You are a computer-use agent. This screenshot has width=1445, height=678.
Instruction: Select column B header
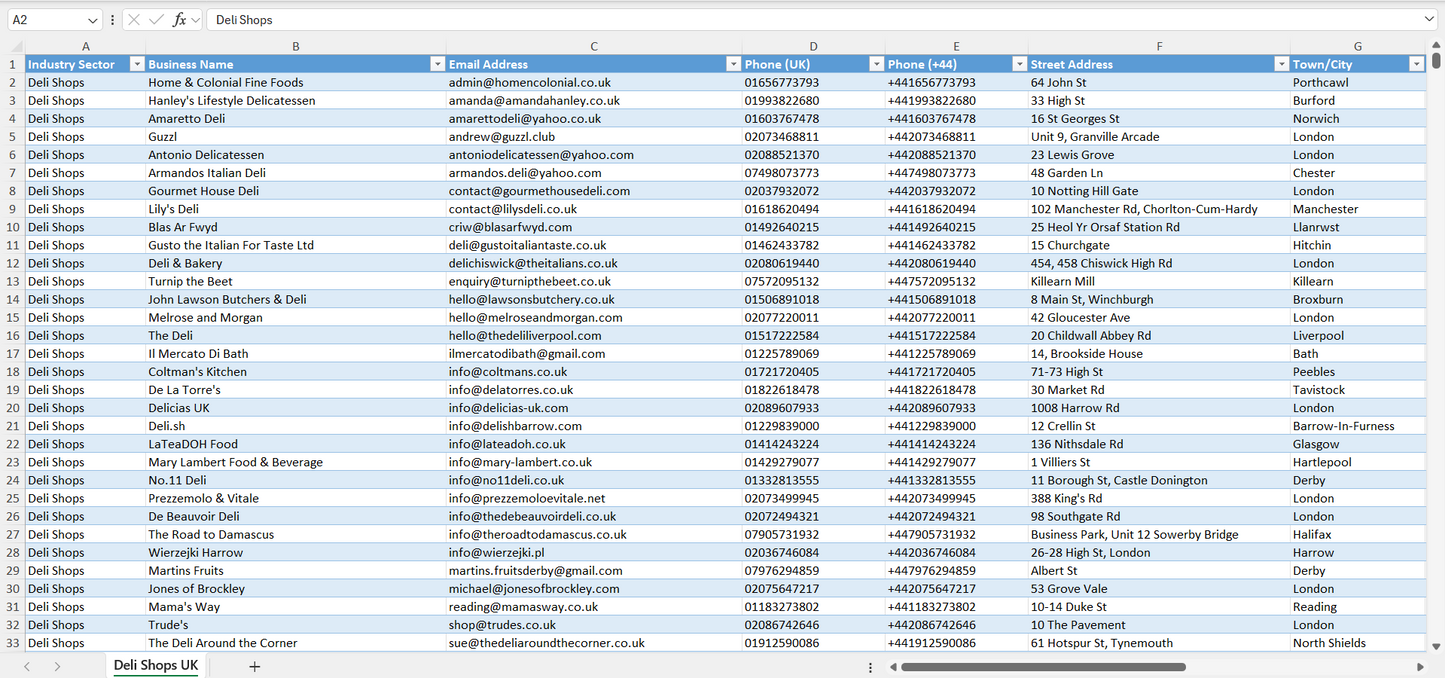coord(295,46)
